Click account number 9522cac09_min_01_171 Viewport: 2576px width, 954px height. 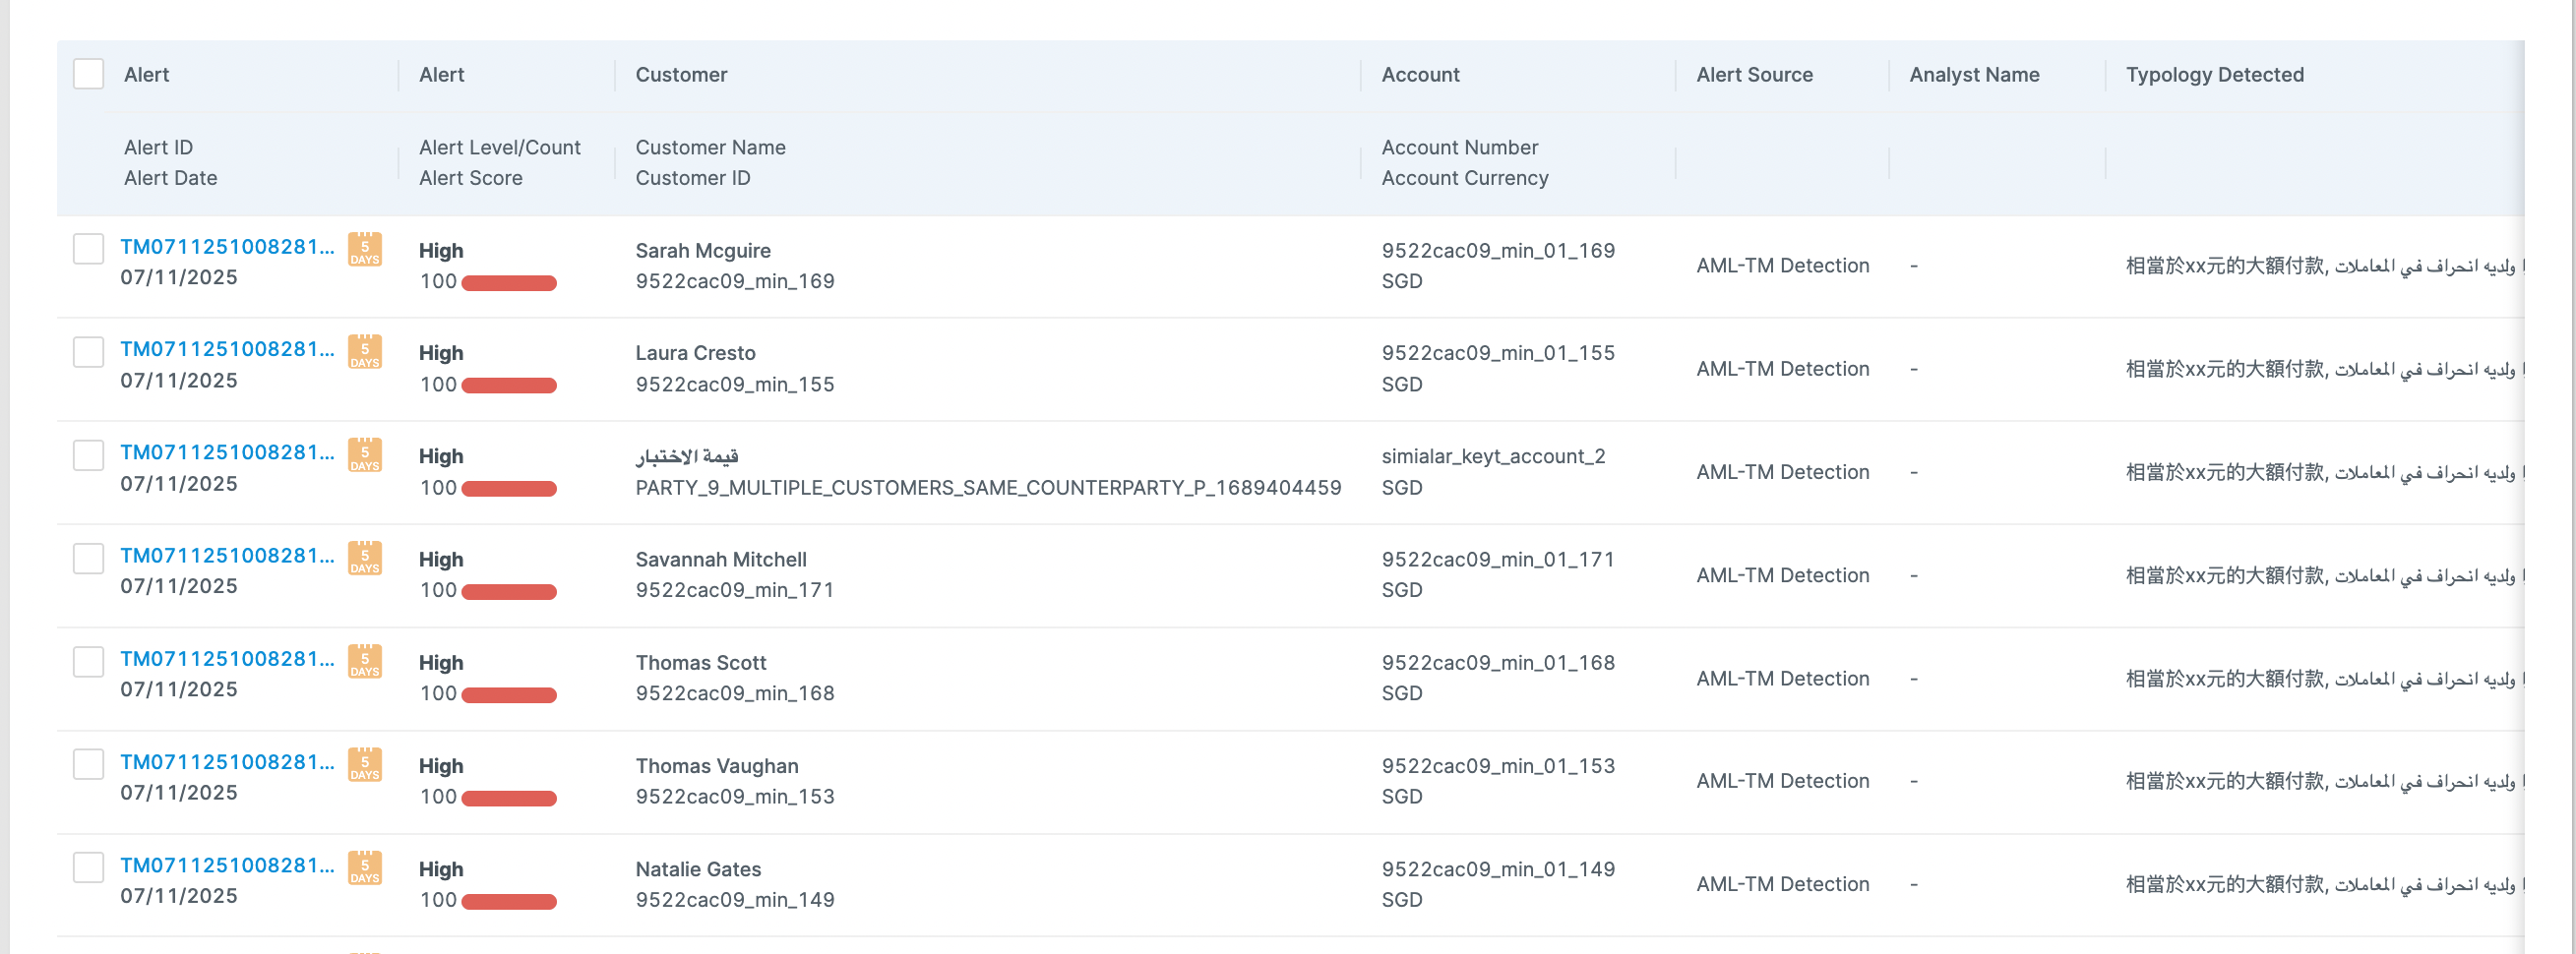point(1498,560)
